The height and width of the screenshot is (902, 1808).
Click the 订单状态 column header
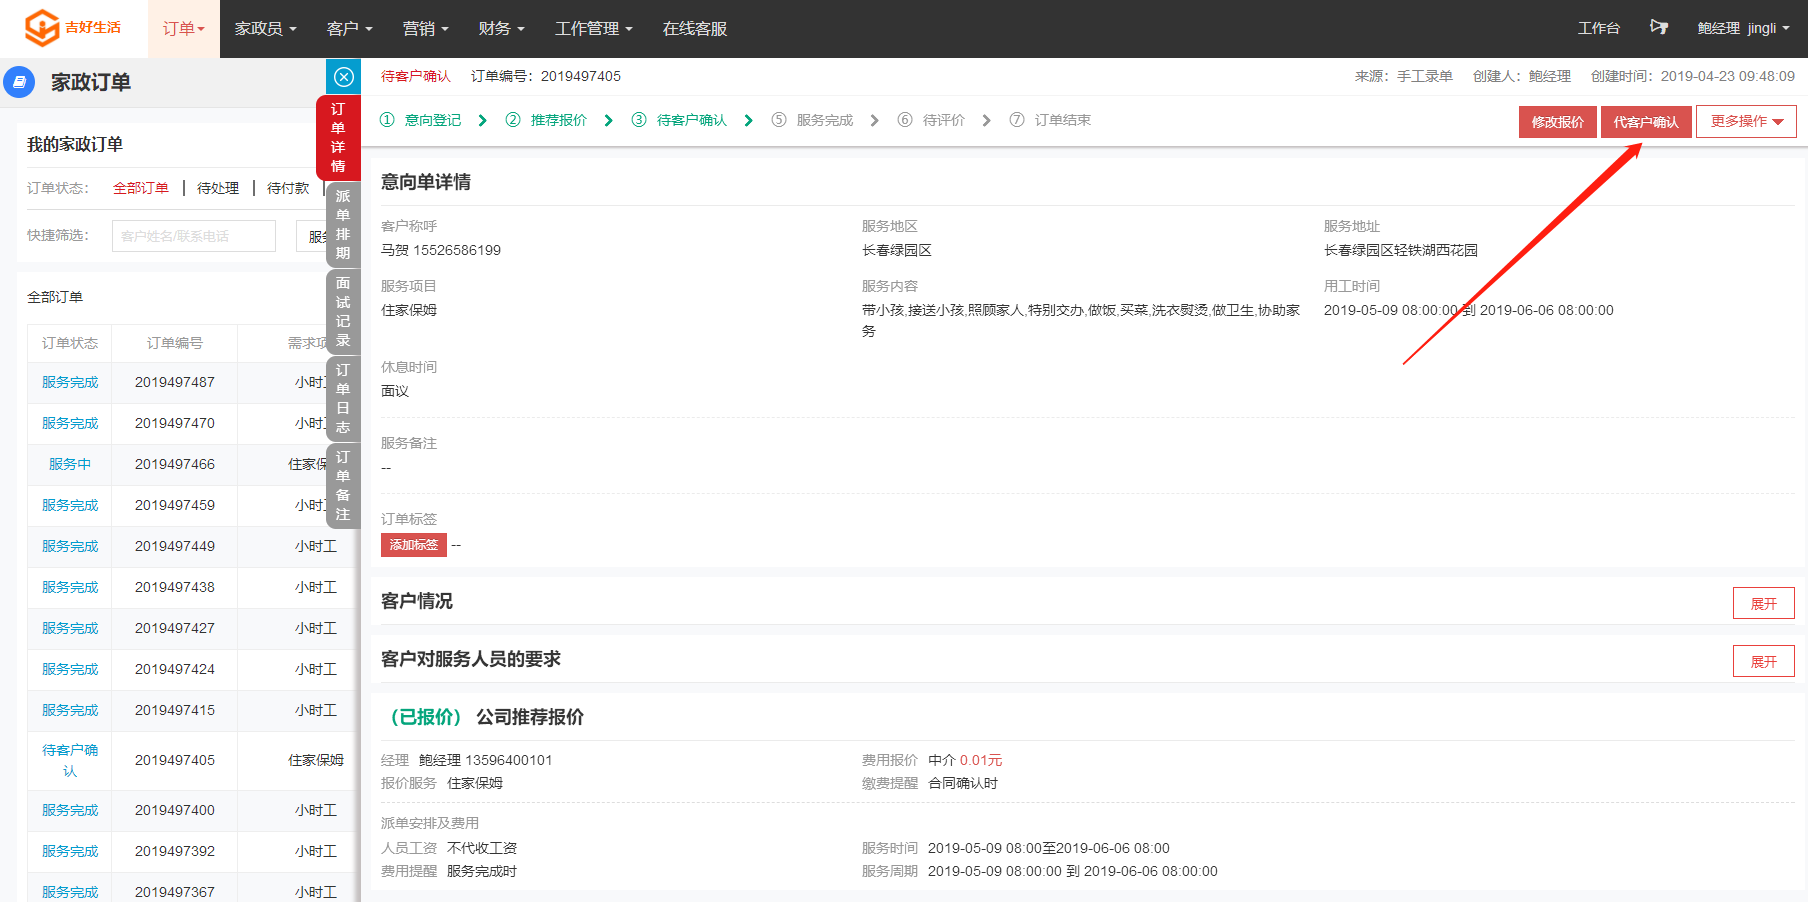[70, 343]
